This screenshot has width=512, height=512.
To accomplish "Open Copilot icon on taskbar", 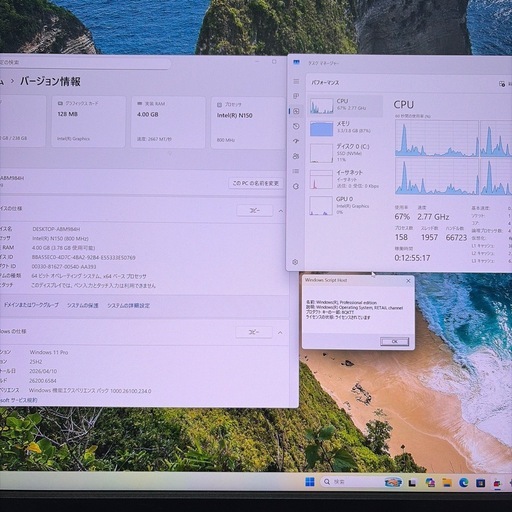I will pos(430,482).
